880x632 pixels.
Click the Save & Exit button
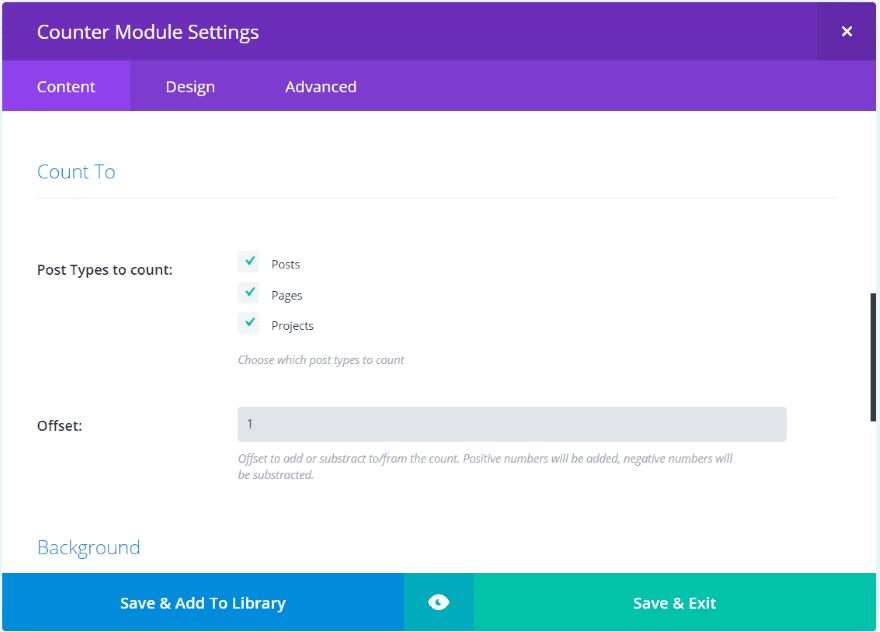[675, 603]
